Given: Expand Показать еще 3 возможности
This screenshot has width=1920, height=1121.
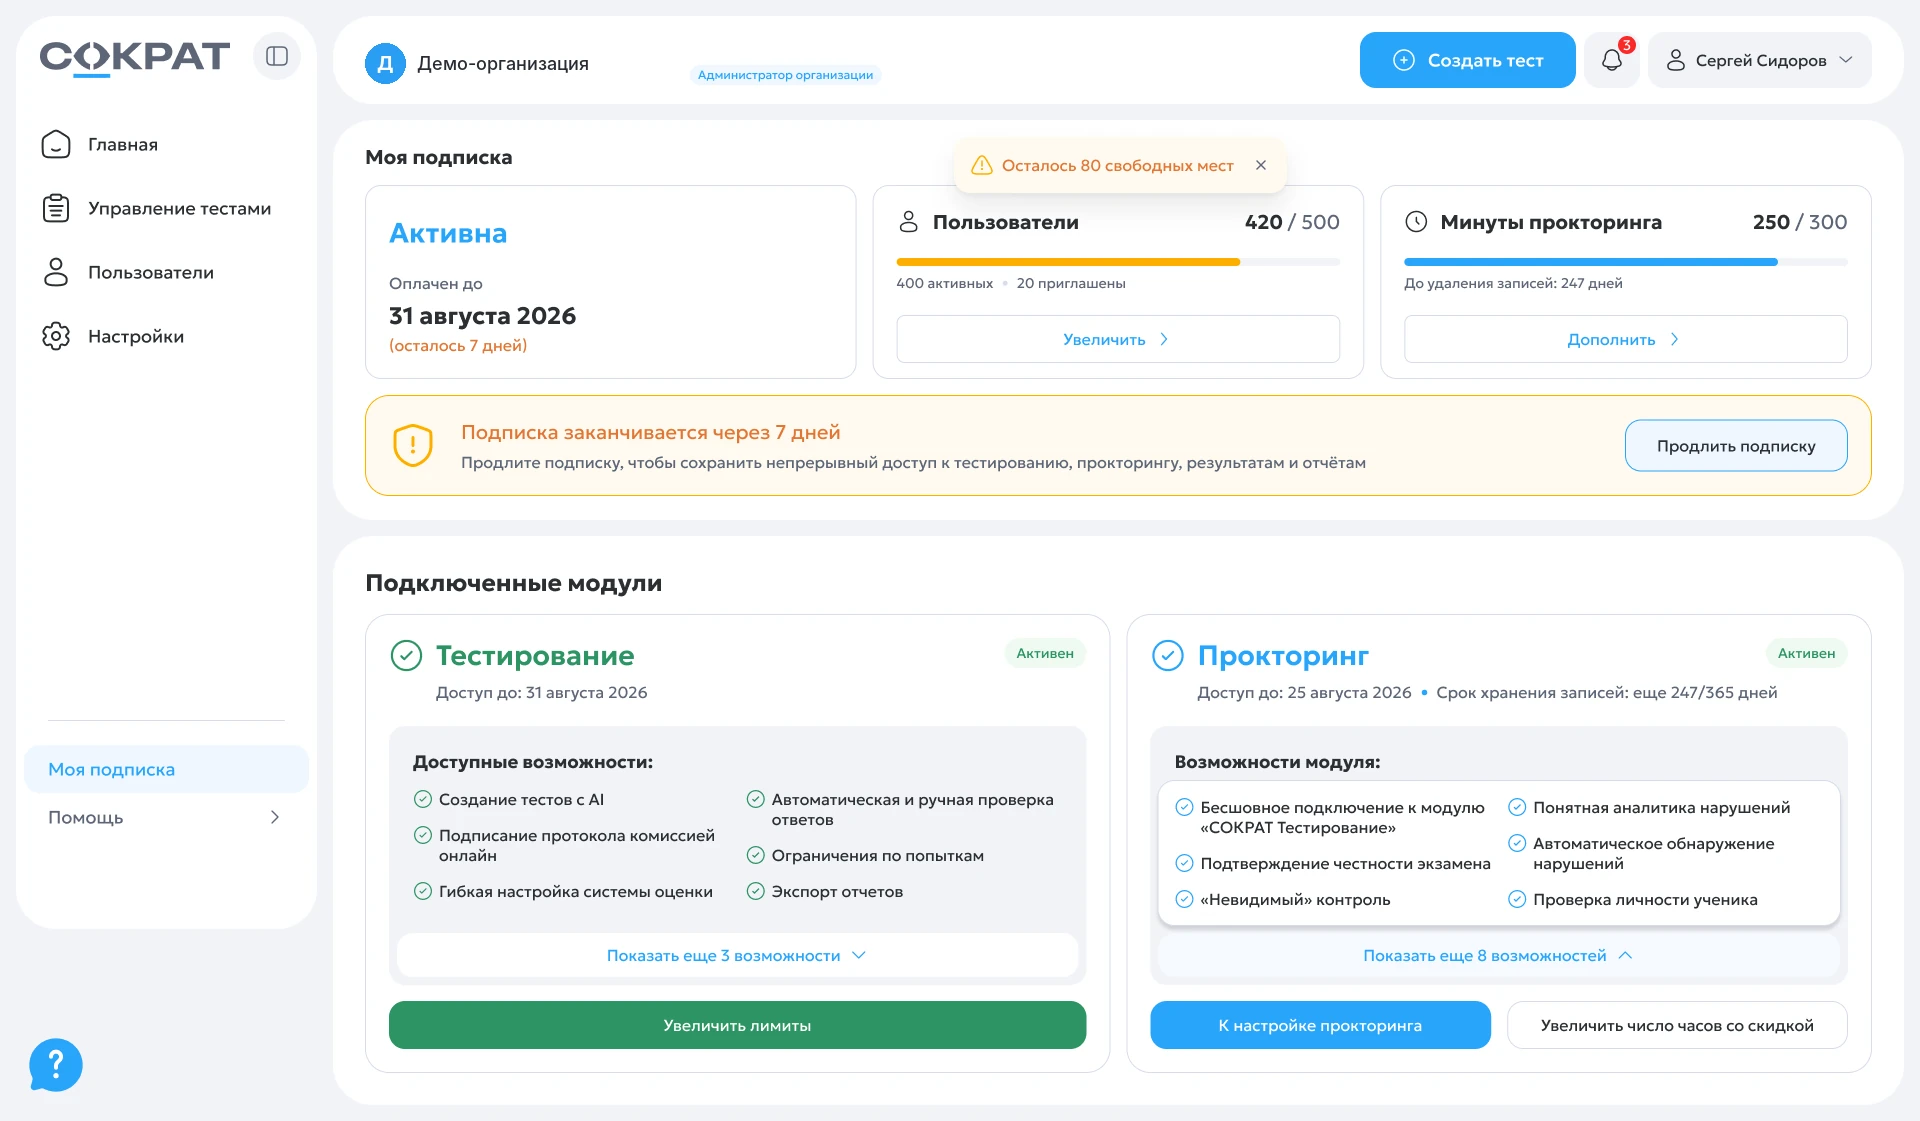Looking at the screenshot, I should tap(737, 955).
